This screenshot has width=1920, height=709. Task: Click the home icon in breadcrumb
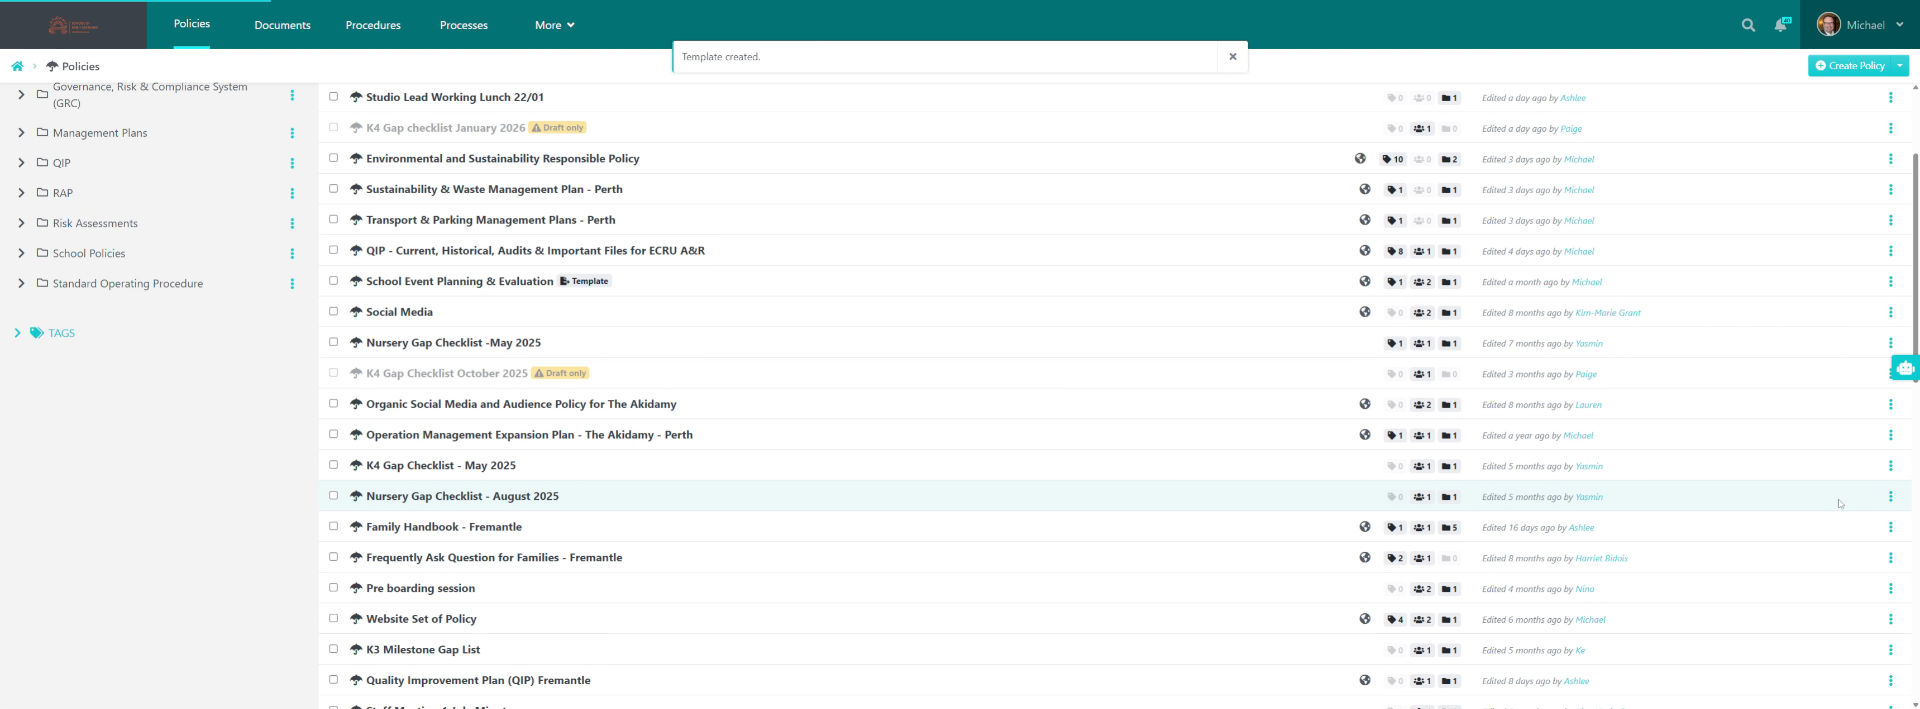click(17, 66)
